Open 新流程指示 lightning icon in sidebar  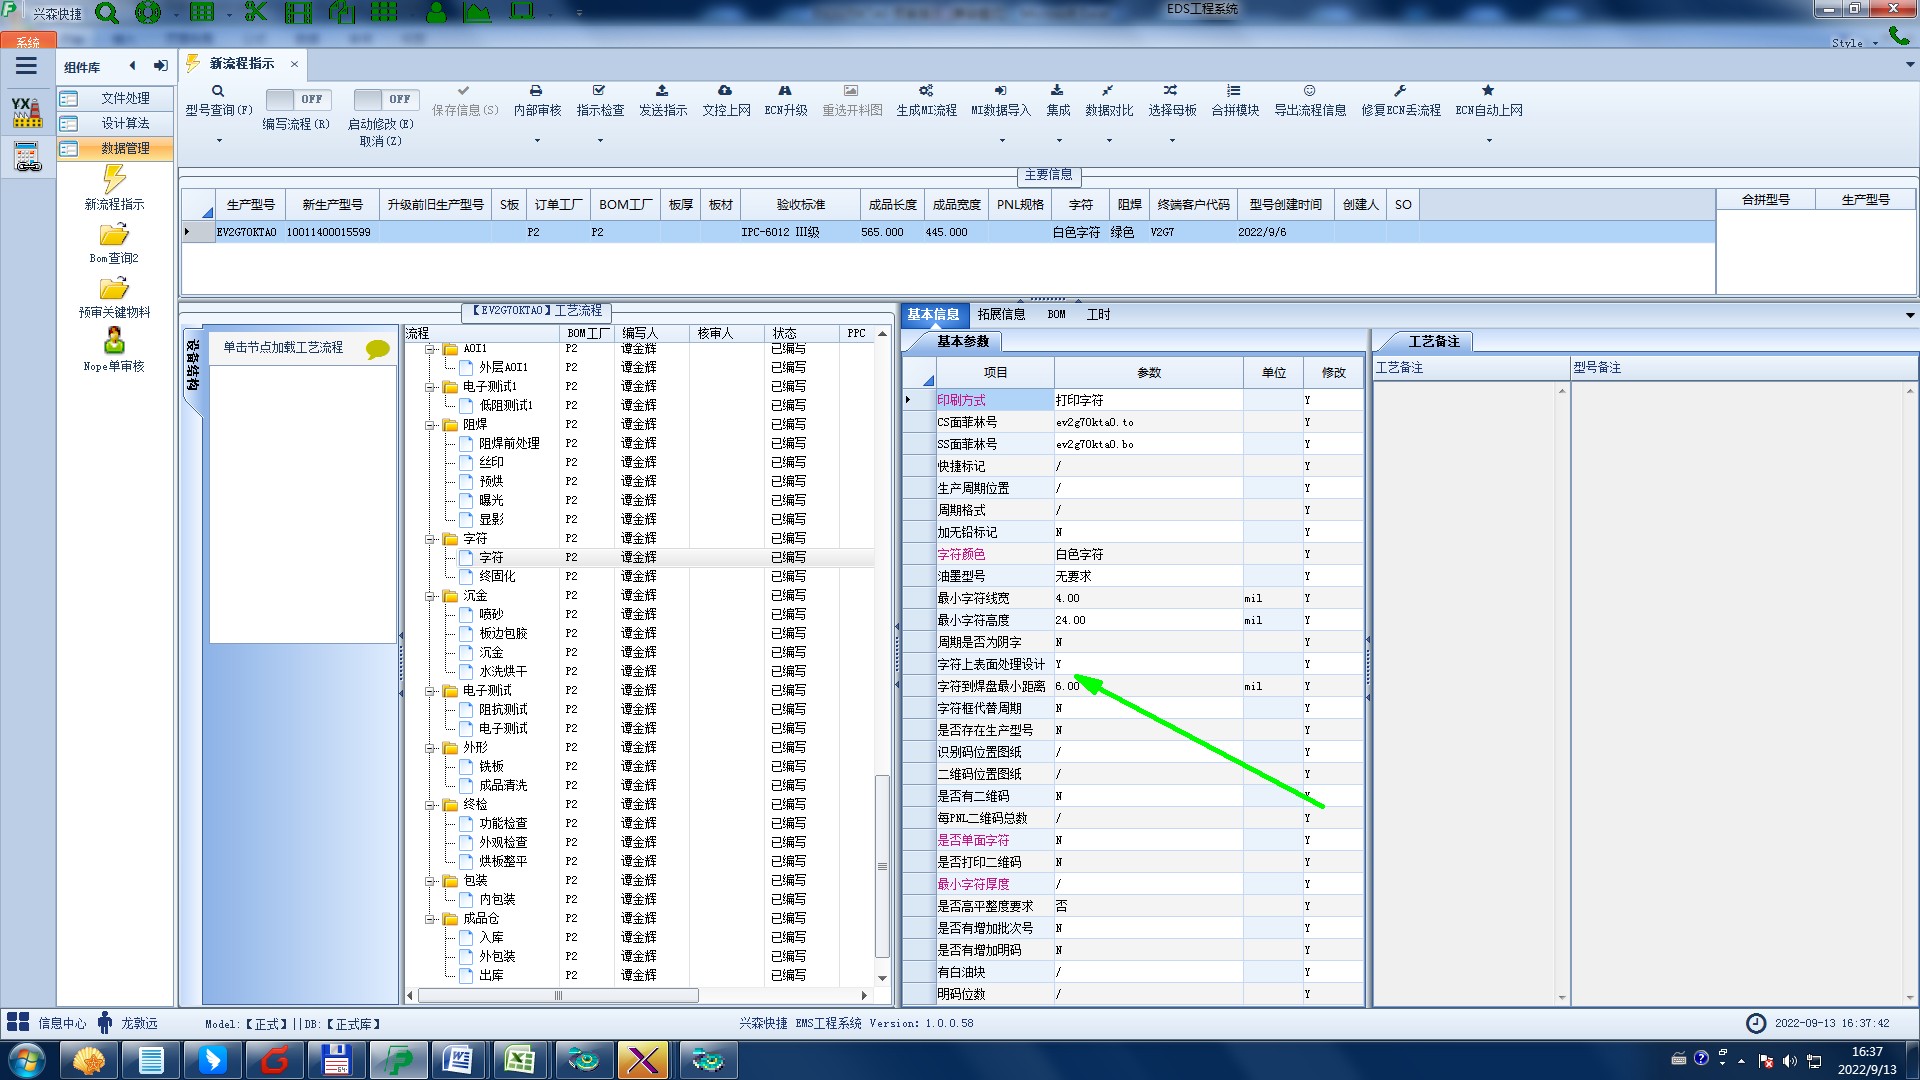[114, 180]
